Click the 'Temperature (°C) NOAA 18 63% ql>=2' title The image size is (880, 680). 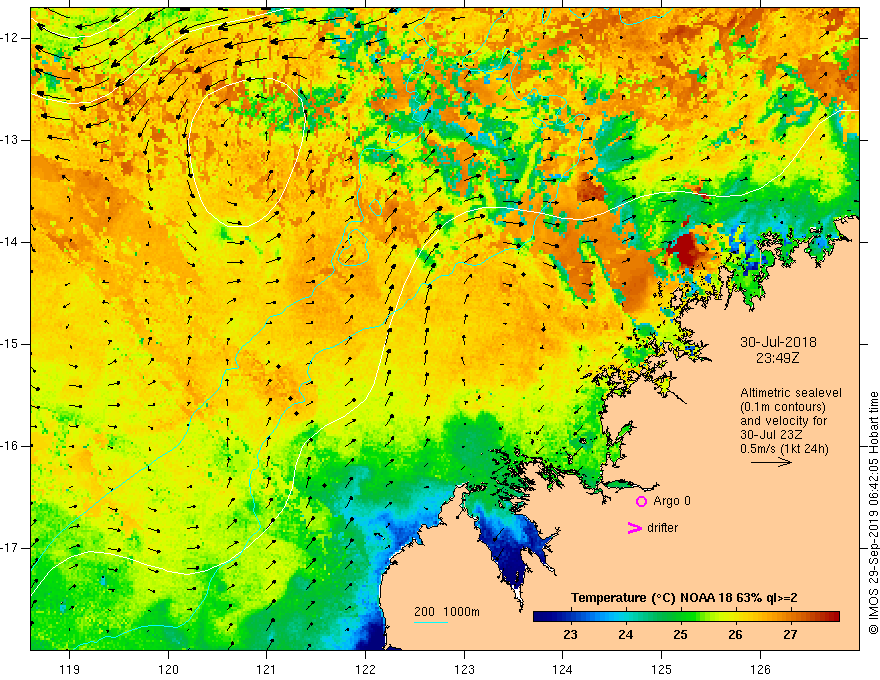(684, 598)
